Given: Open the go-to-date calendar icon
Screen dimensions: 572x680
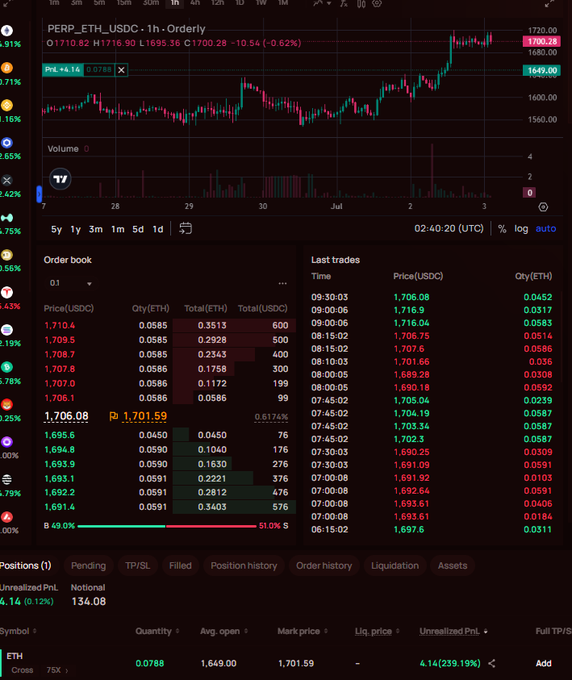Looking at the screenshot, I should (186, 229).
